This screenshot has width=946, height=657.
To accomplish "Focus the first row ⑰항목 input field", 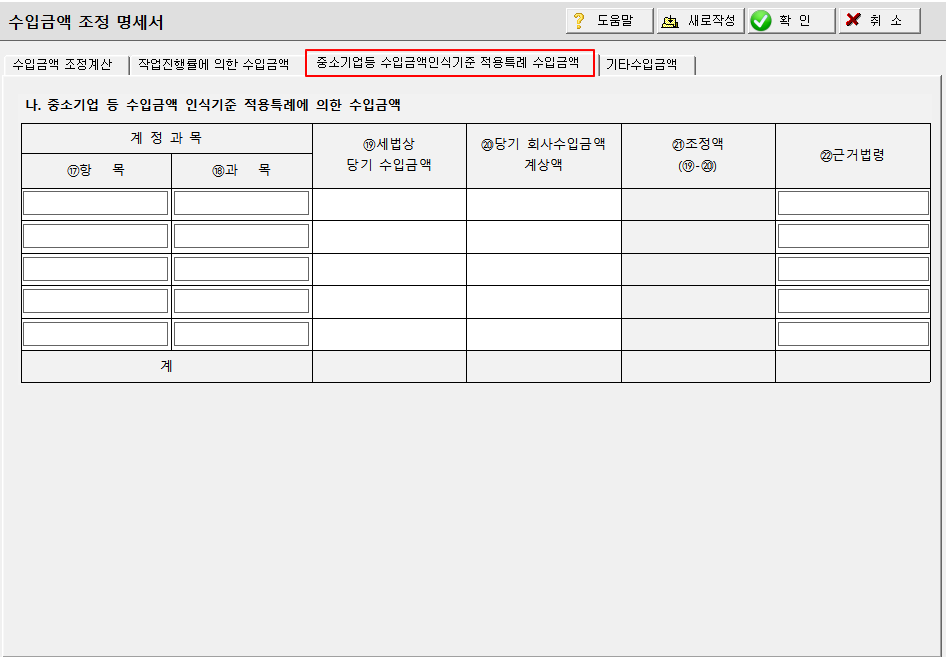I will (95, 203).
